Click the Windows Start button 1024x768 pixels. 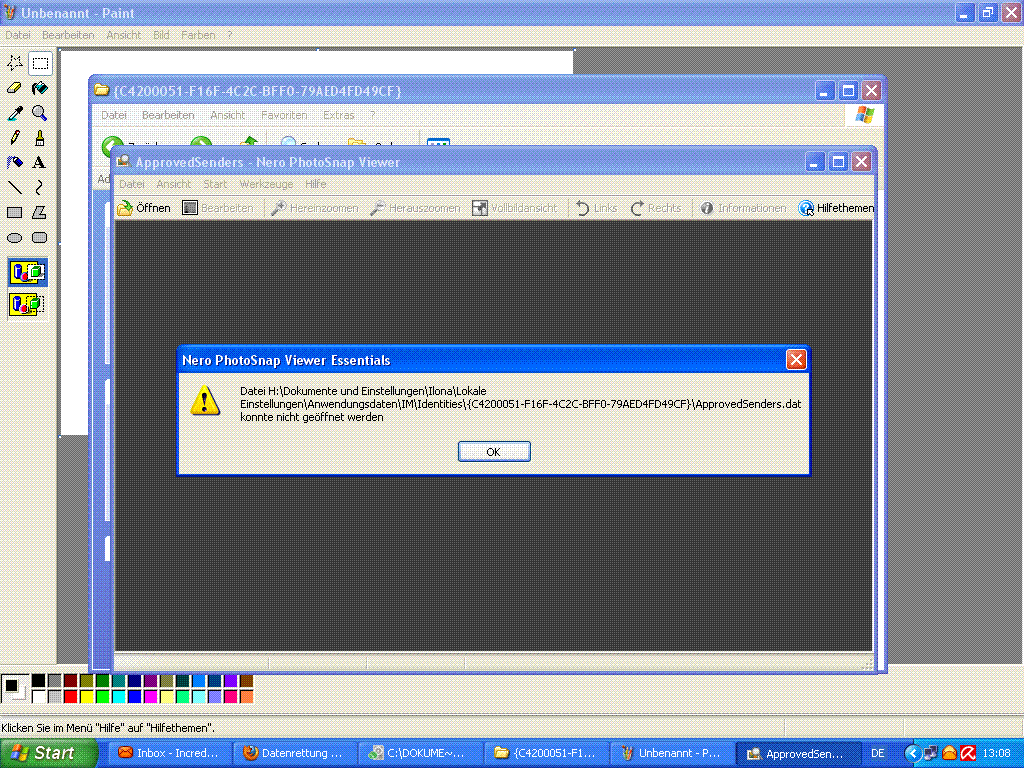click(x=47, y=753)
